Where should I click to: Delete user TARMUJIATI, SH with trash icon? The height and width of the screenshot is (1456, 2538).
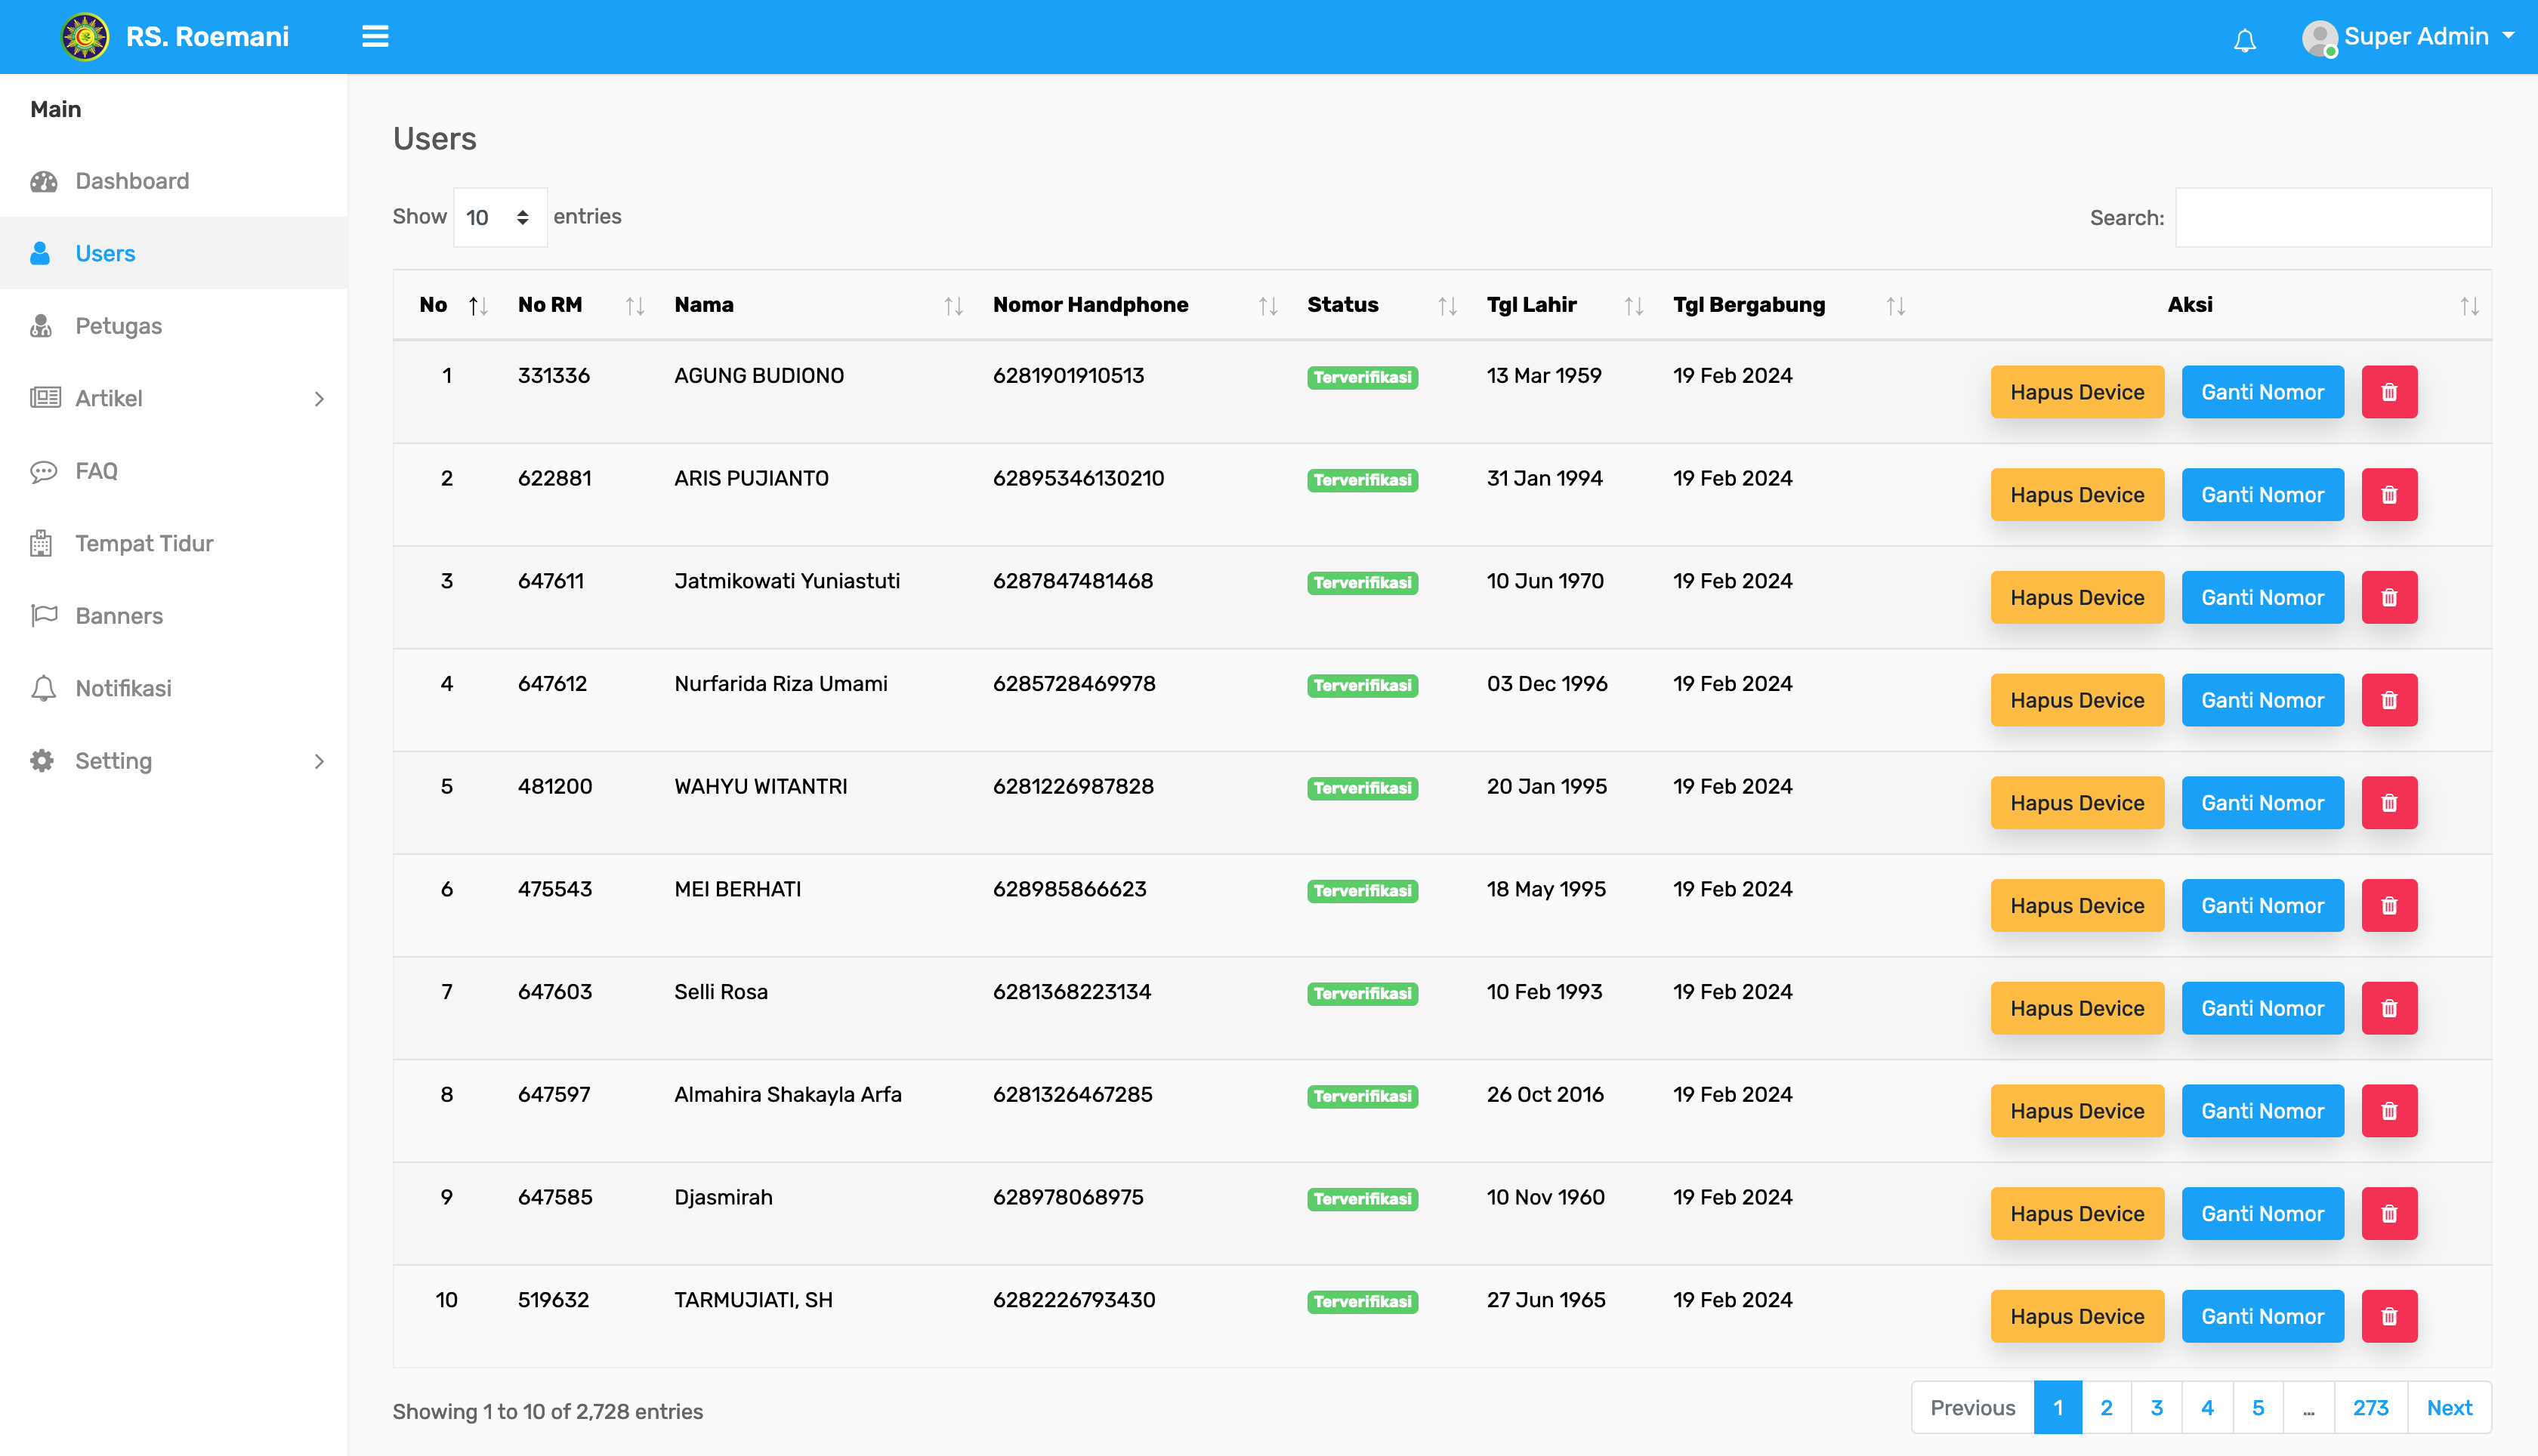pyautogui.click(x=2389, y=1317)
